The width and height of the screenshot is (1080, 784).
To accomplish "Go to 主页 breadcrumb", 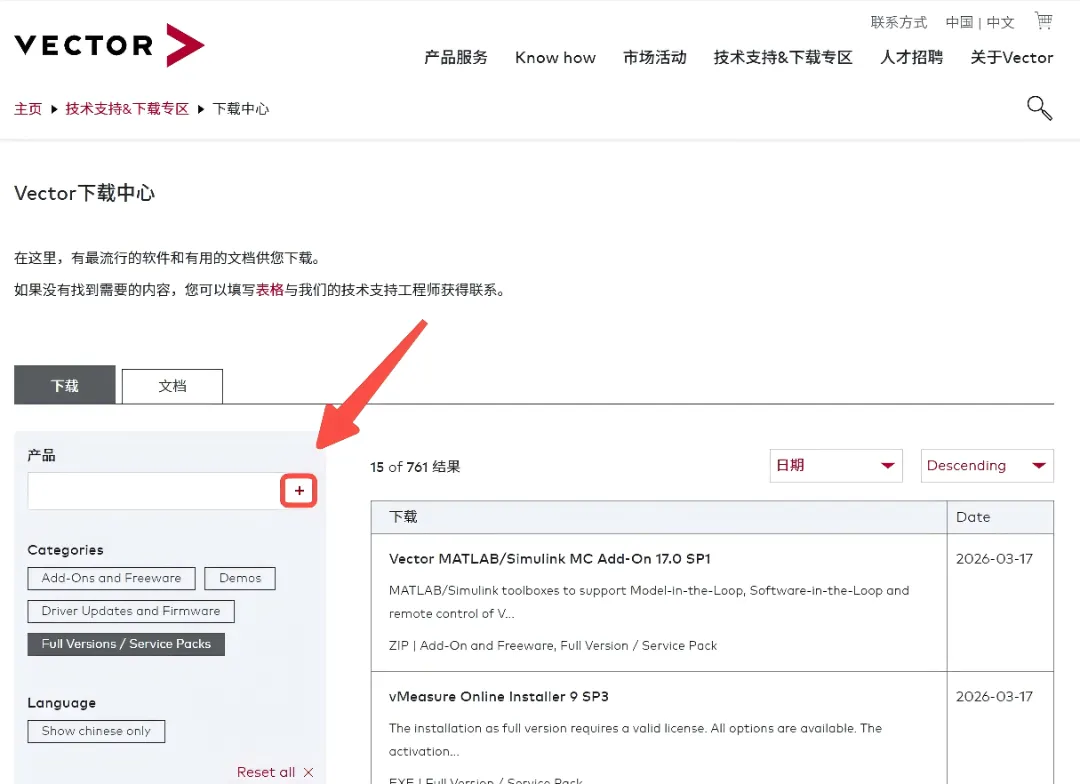I will [28, 109].
